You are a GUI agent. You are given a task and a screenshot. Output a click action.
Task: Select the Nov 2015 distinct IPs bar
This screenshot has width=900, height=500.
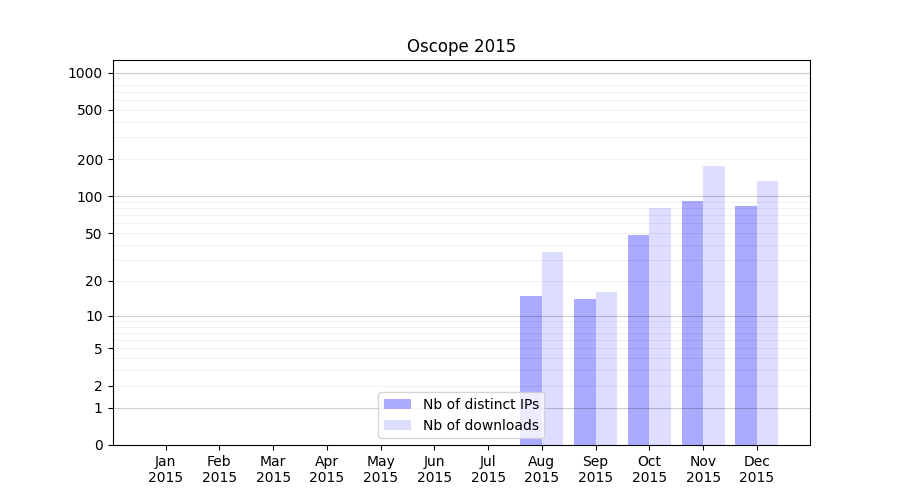pyautogui.click(x=692, y=323)
